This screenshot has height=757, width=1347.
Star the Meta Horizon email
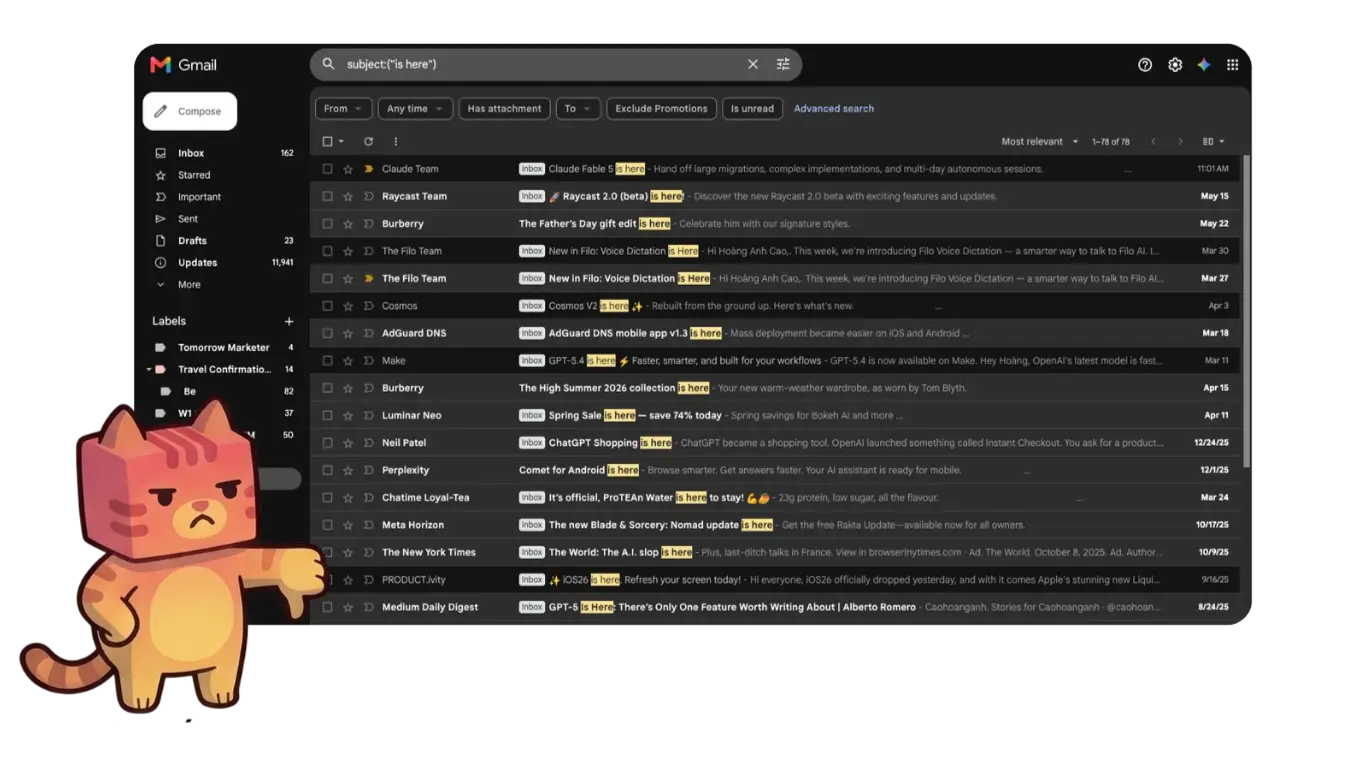click(x=348, y=525)
